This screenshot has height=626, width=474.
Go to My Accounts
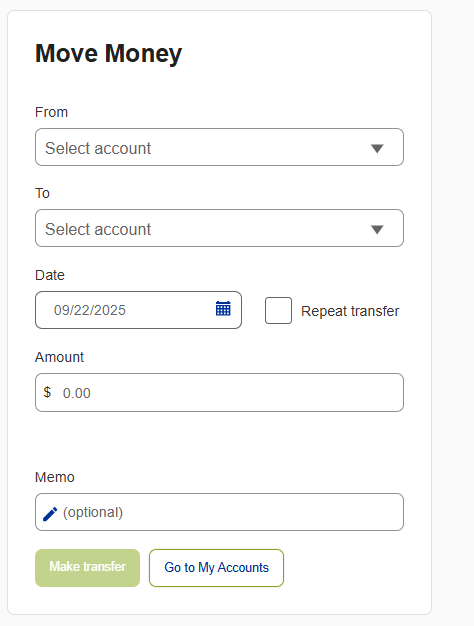tap(216, 568)
